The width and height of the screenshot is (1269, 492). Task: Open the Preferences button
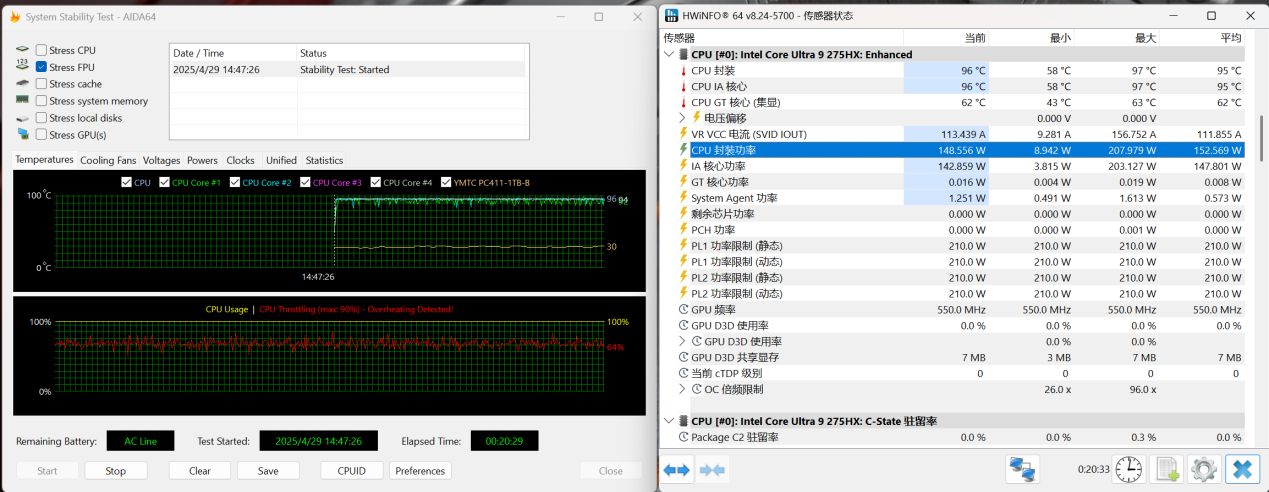pyautogui.click(x=420, y=470)
